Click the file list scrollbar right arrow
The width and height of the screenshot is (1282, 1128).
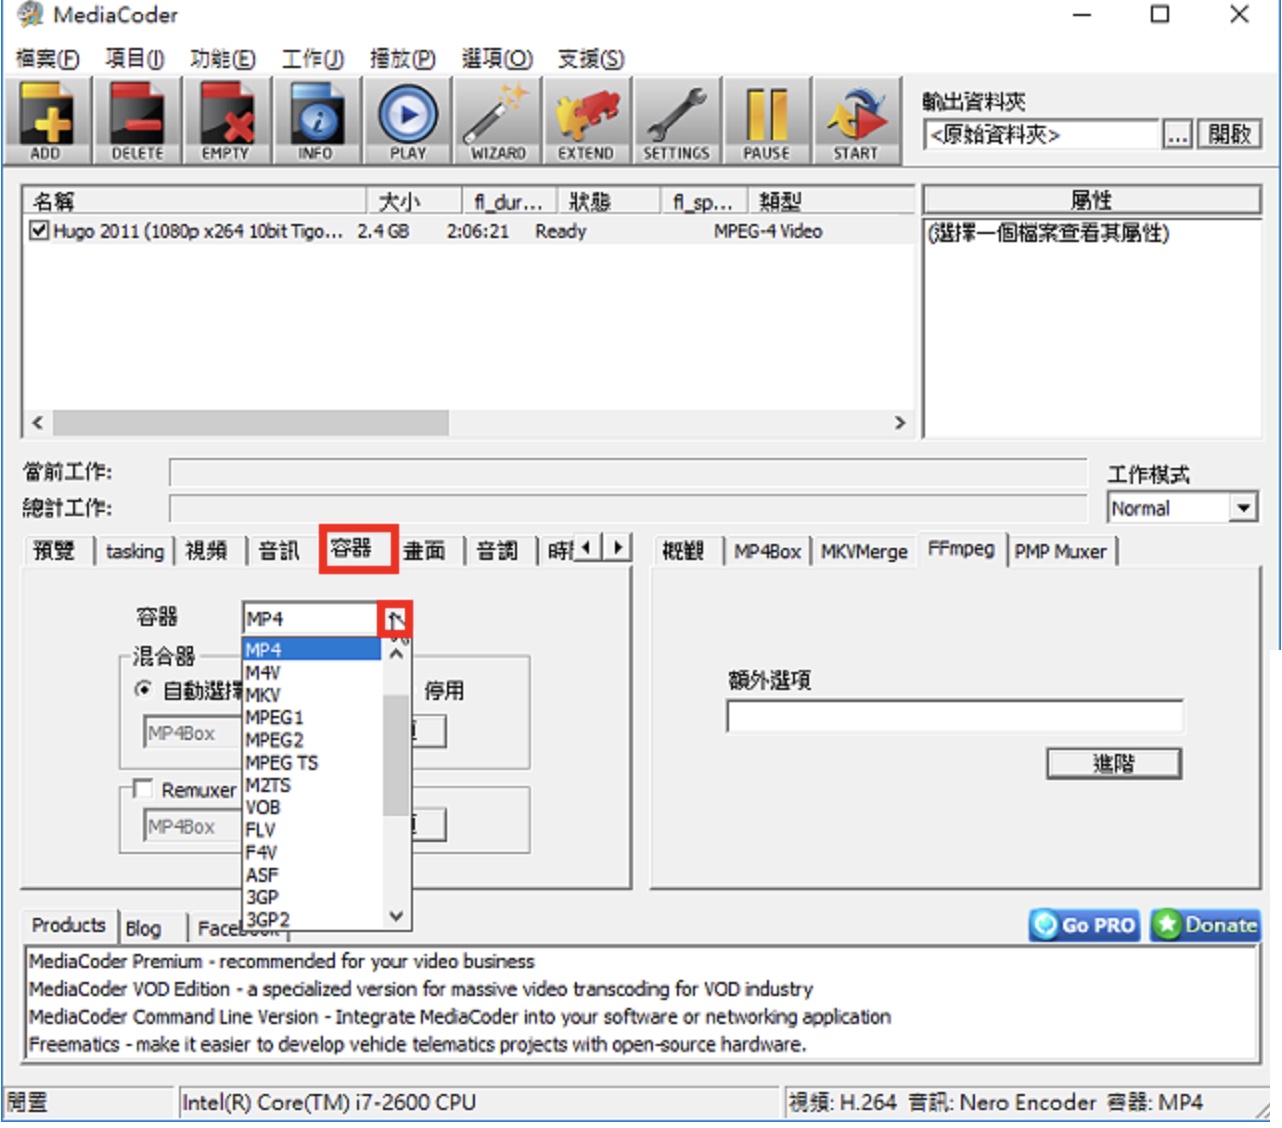click(x=900, y=423)
